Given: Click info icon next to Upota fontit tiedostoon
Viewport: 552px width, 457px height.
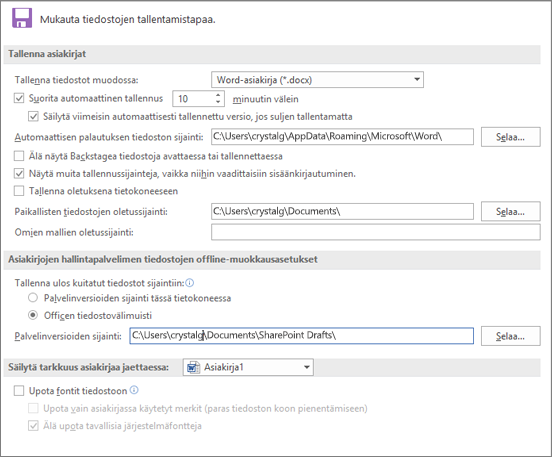Looking at the screenshot, I should 134,390.
